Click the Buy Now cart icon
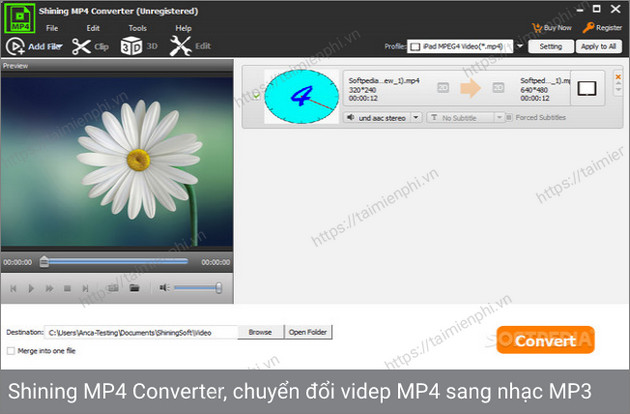630x414 pixels. click(x=537, y=28)
